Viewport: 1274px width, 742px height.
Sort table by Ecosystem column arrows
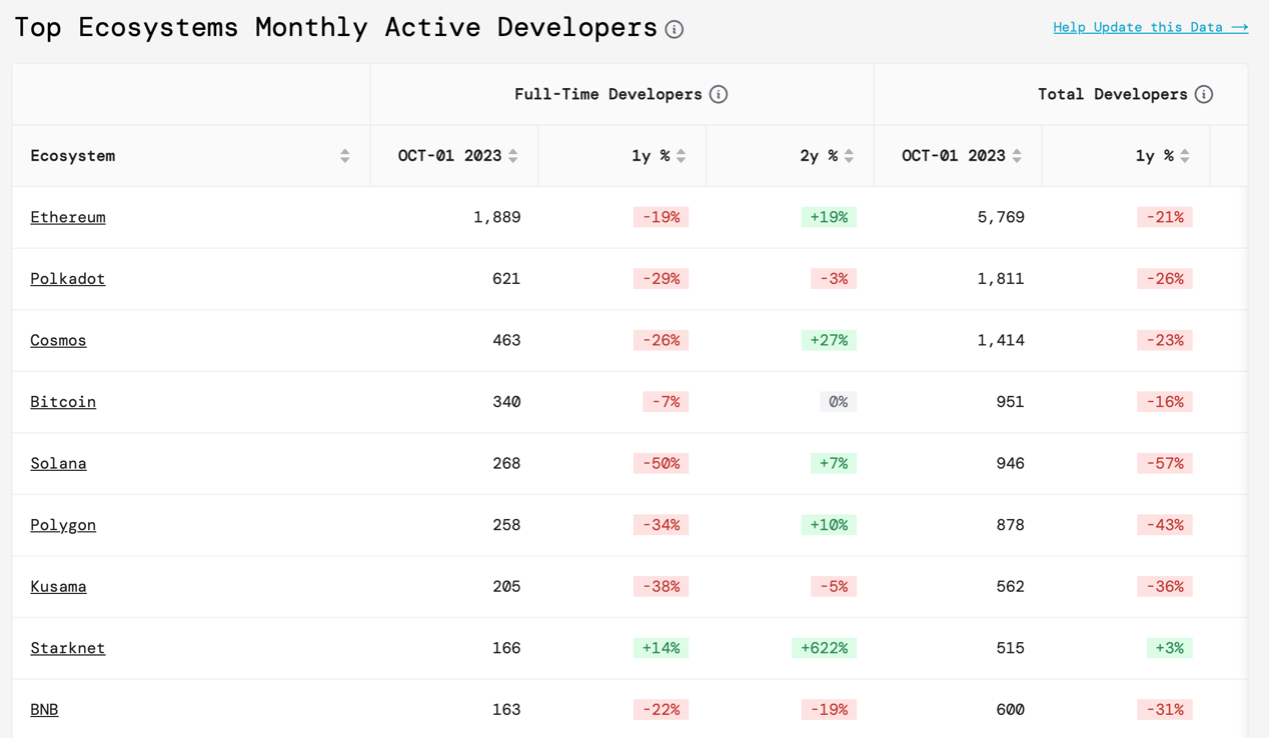(x=345, y=156)
